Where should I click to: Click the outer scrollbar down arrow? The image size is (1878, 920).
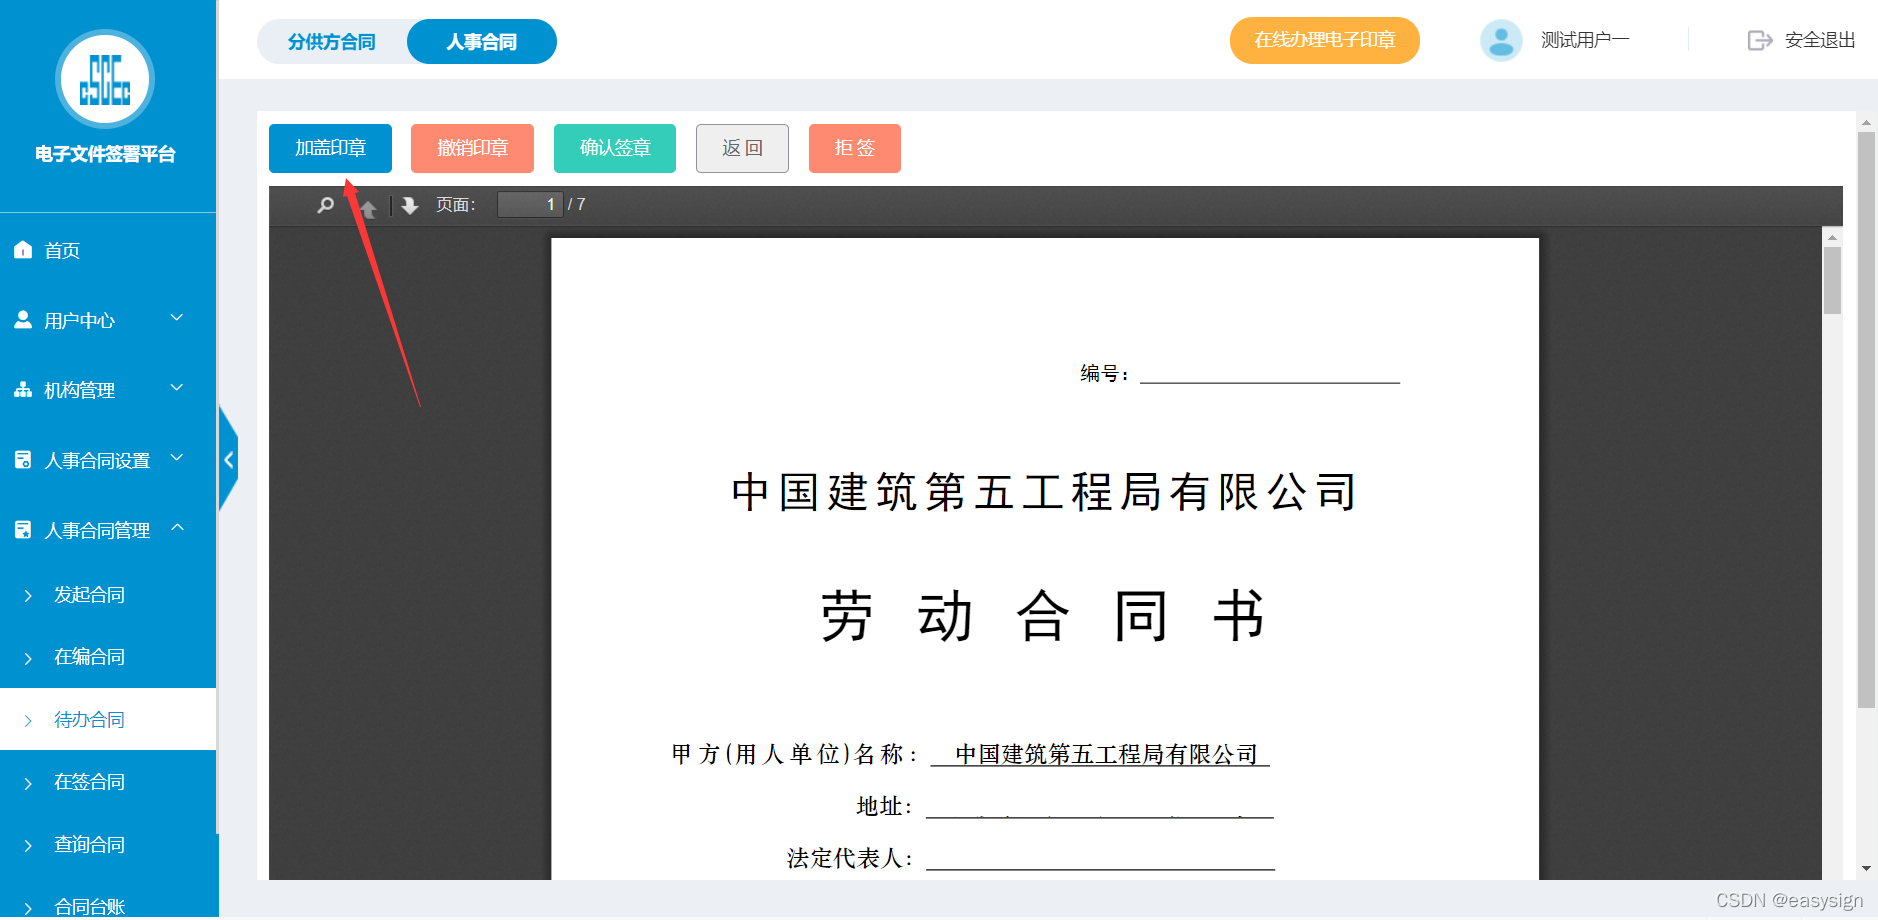[1866, 869]
